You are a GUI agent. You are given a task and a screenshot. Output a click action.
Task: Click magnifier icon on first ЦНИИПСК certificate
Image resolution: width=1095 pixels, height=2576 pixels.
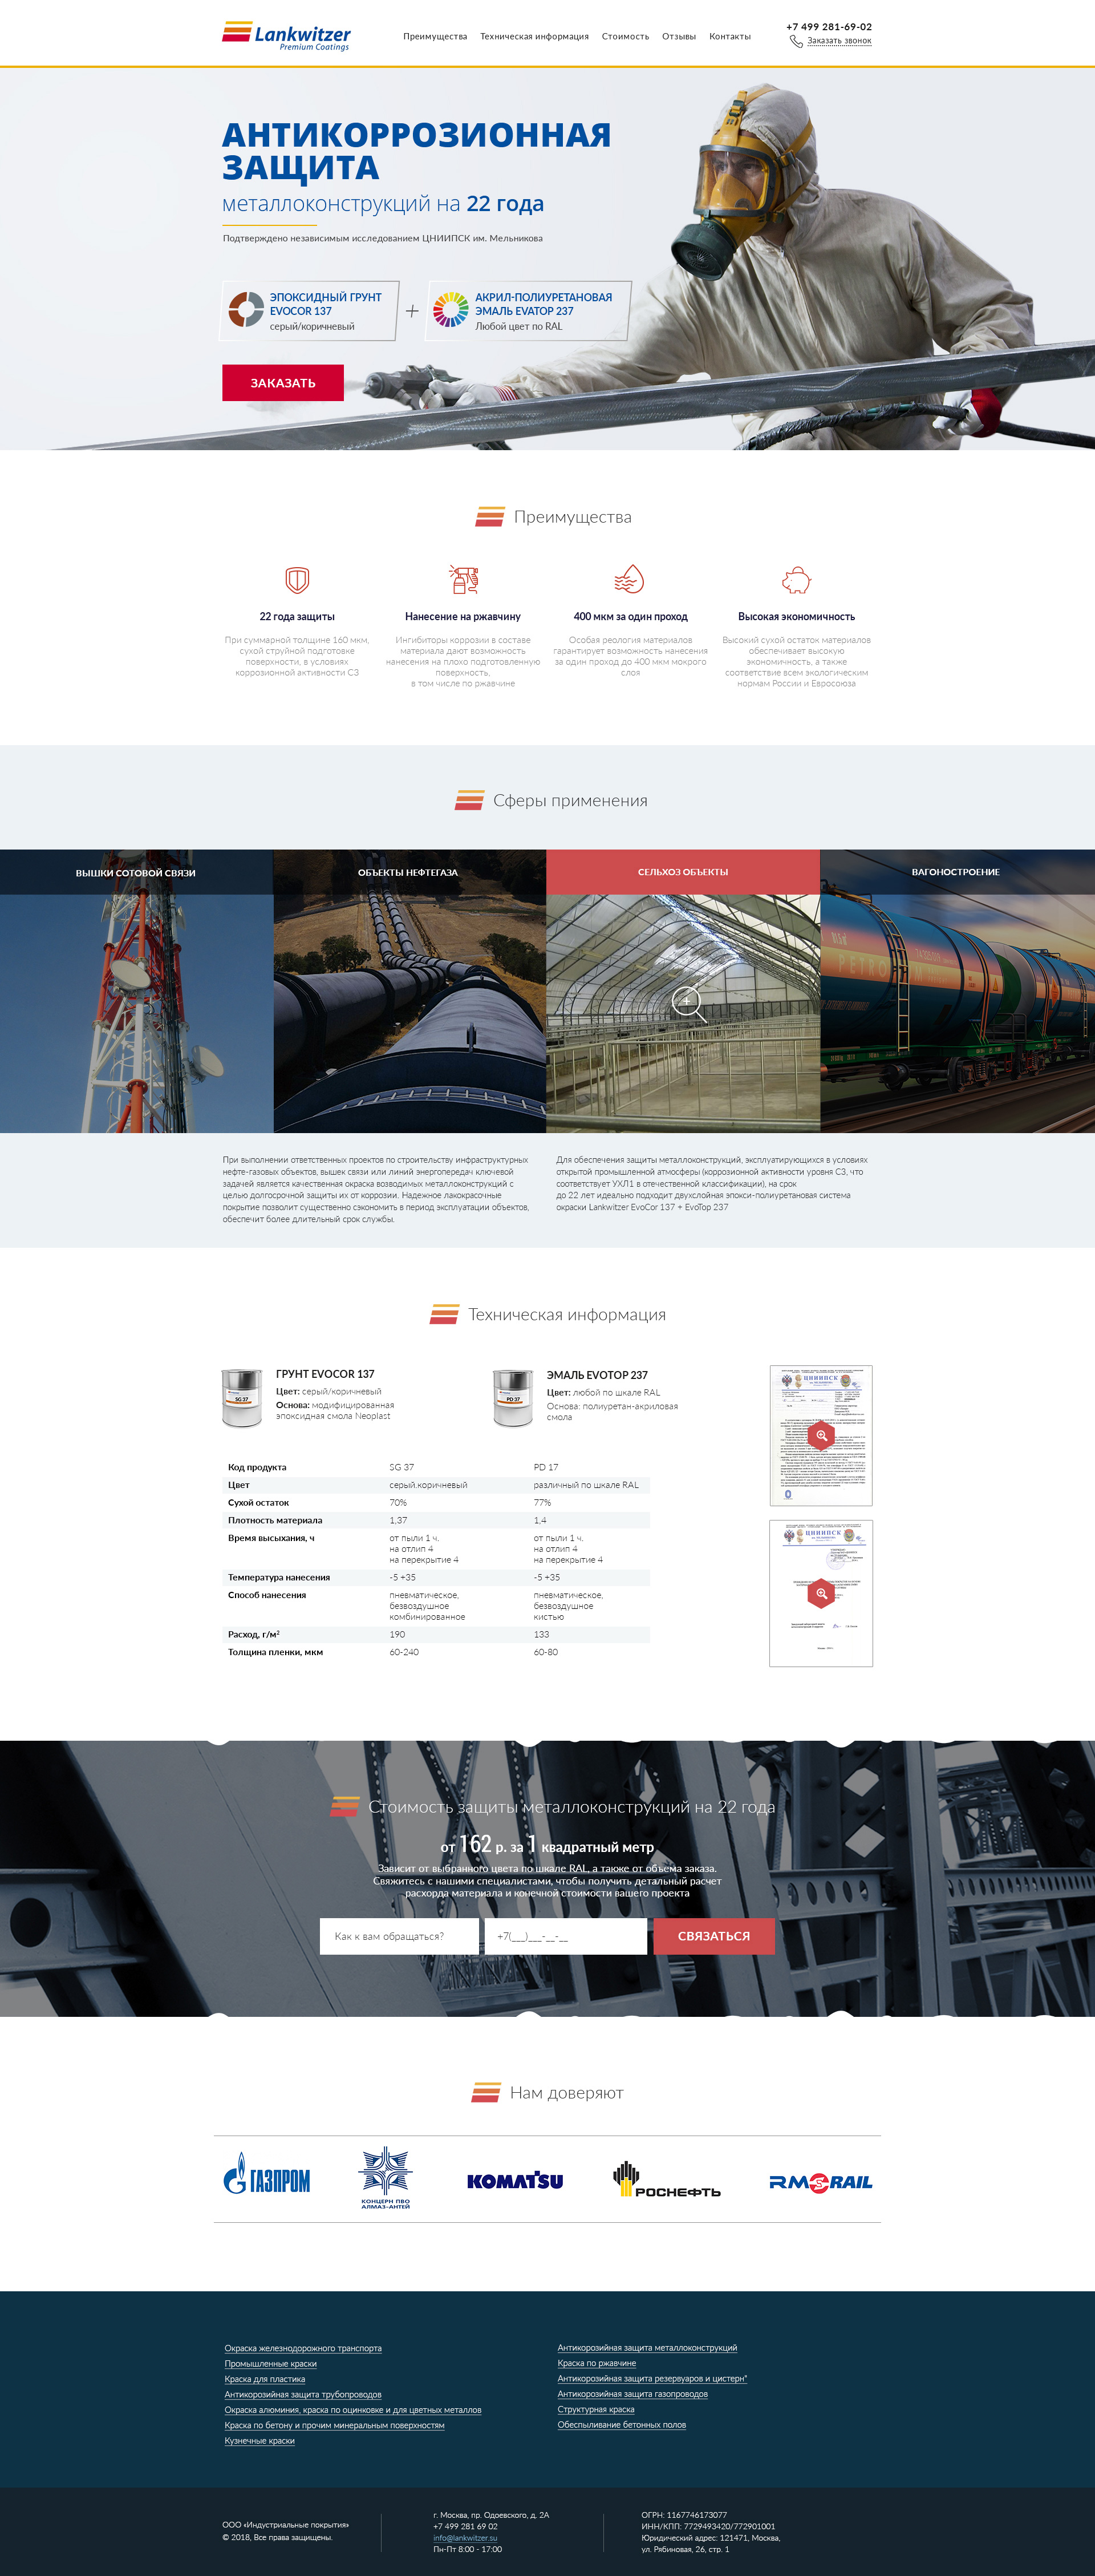(820, 1435)
